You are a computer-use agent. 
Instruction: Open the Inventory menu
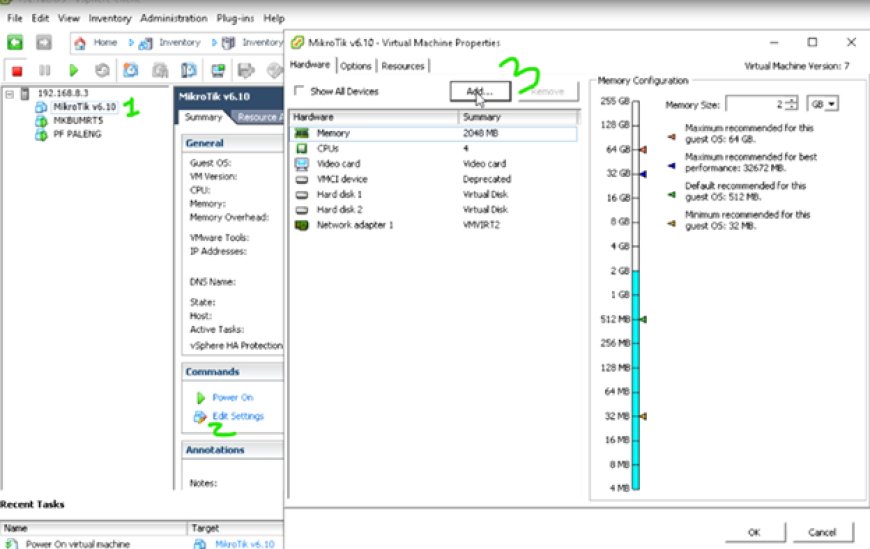(x=110, y=18)
